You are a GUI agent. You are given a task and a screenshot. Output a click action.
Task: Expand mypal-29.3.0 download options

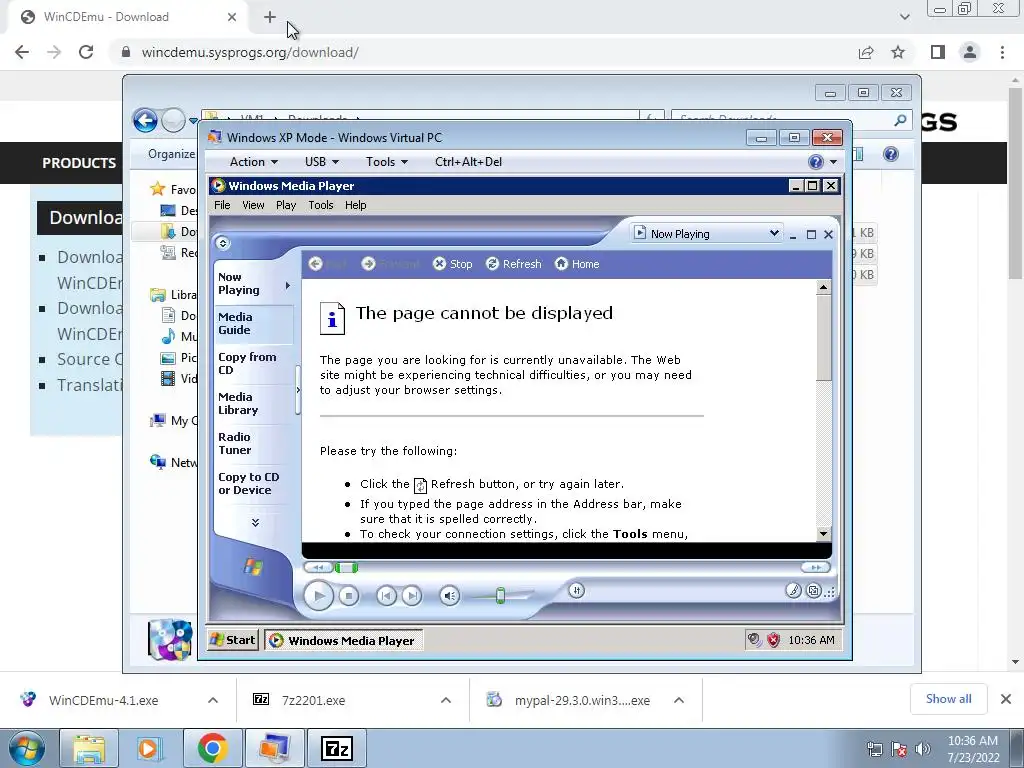[x=679, y=700]
